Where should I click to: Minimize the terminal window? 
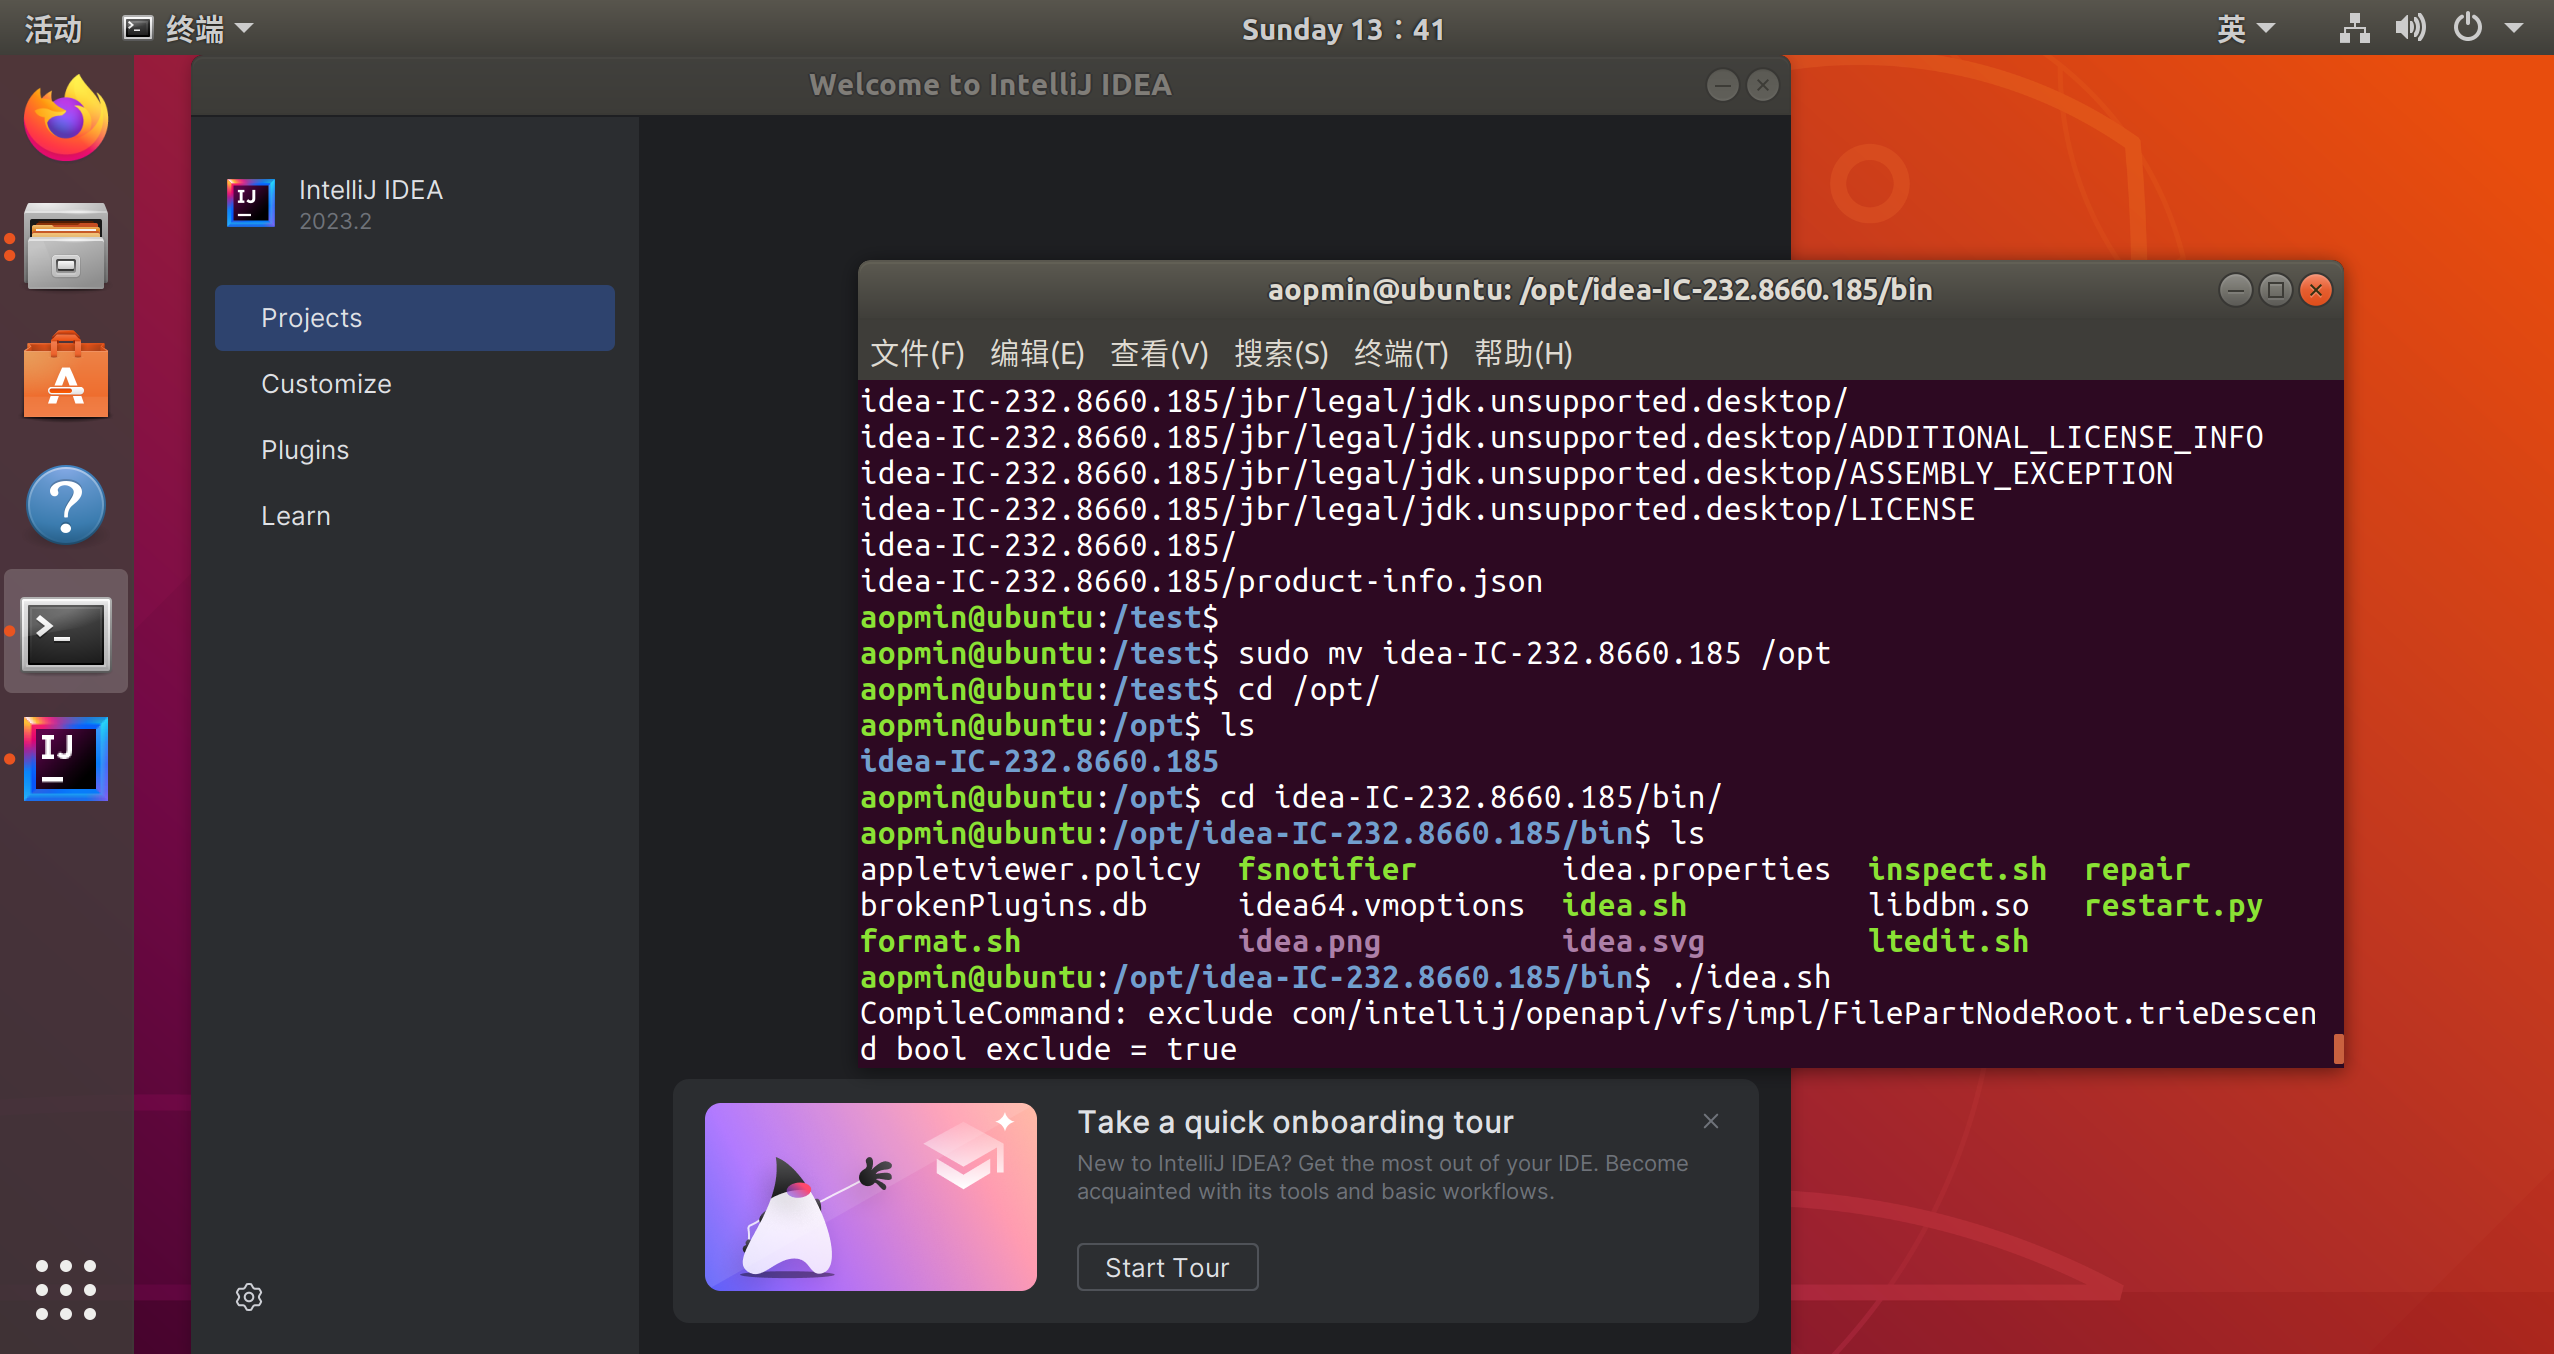2235,290
